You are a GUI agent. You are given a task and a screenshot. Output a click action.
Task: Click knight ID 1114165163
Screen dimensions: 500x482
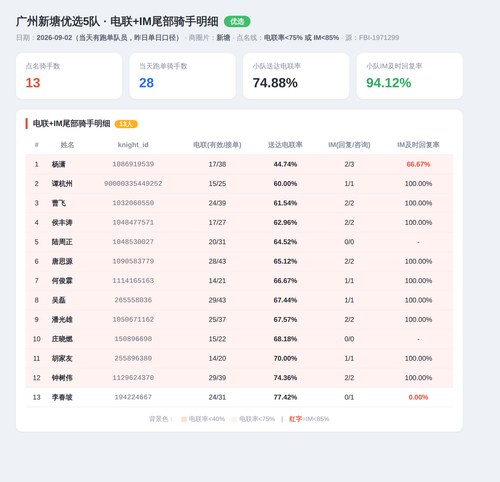[x=133, y=280]
